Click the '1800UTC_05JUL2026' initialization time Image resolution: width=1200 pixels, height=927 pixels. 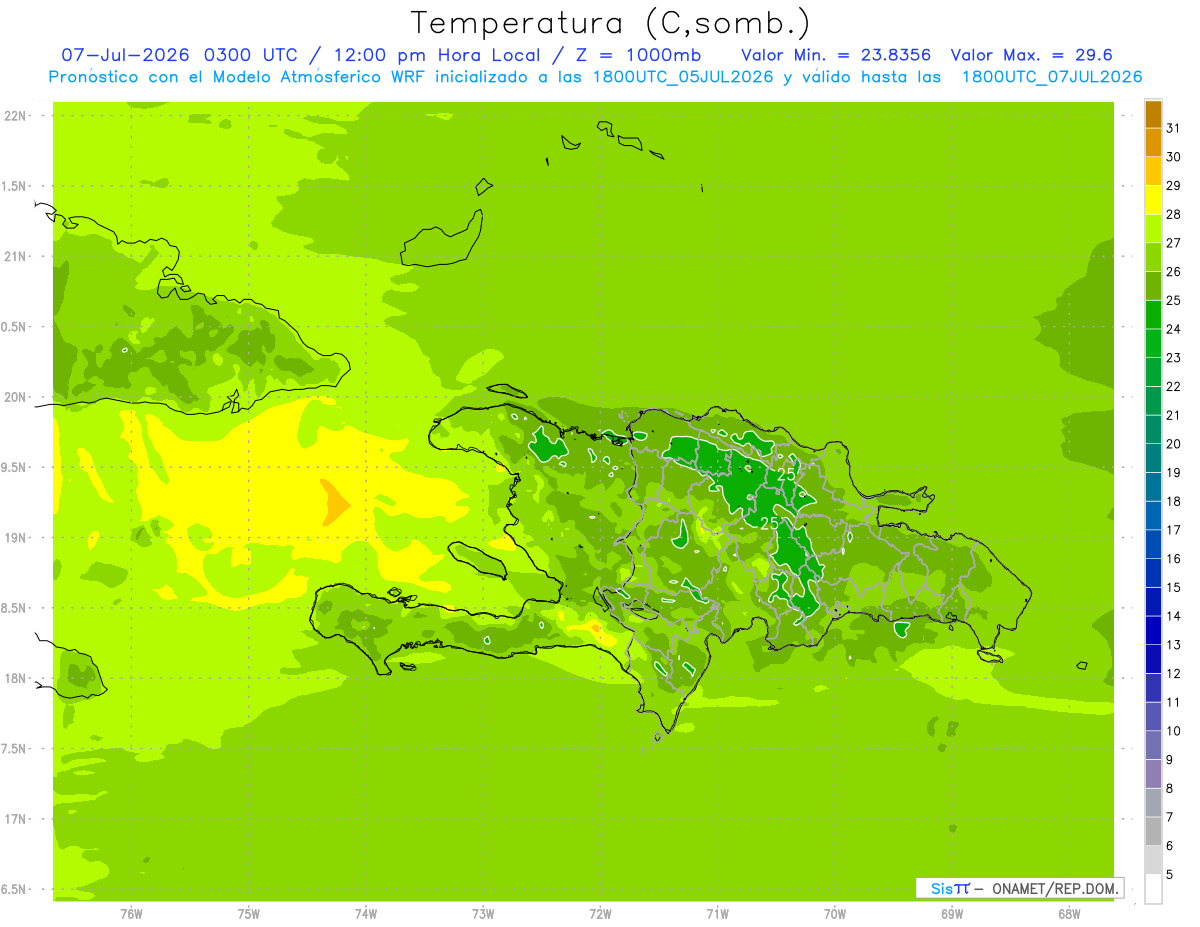(683, 77)
